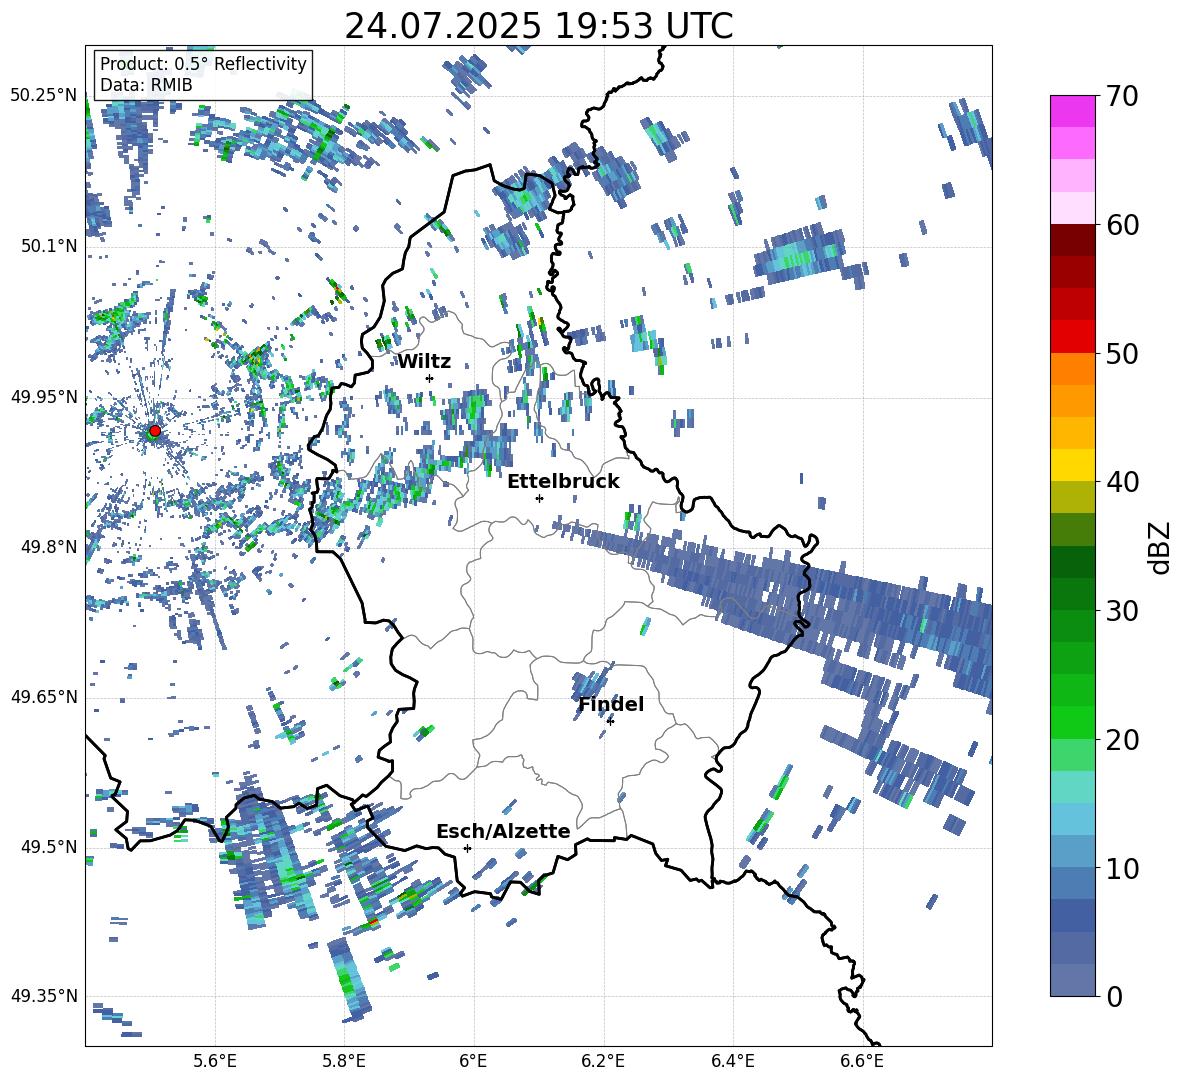1184x1081 pixels.
Task: Click the 50.1°N latitude label
Action: (x=48, y=246)
